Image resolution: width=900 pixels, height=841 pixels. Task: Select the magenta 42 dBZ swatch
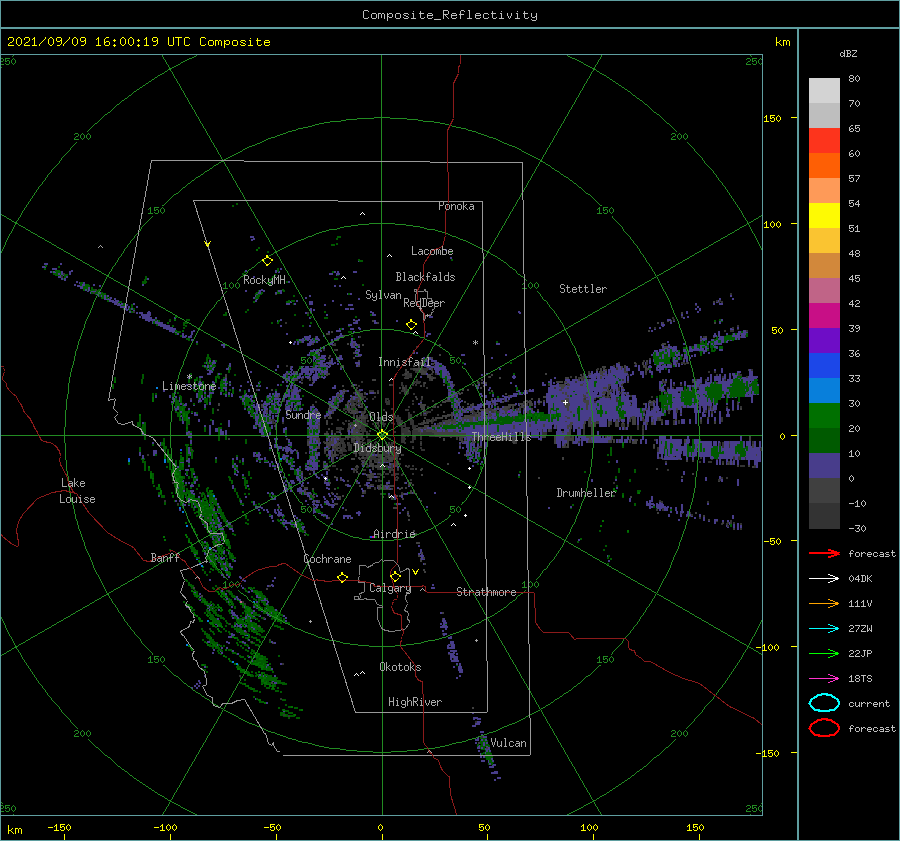pyautogui.click(x=824, y=315)
